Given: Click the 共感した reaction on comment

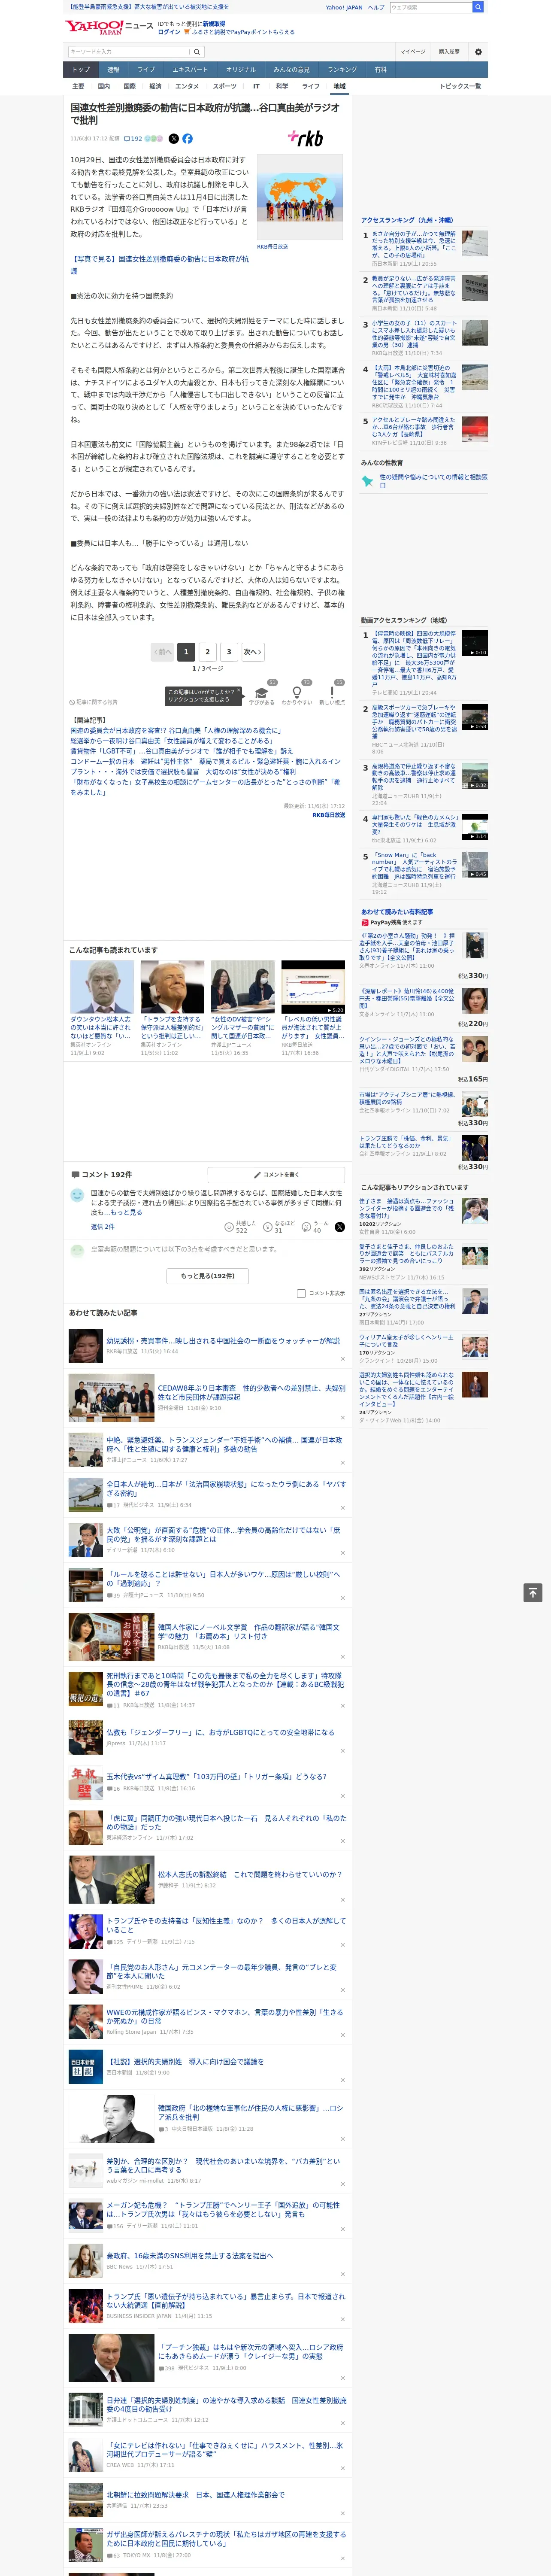Looking at the screenshot, I should tap(240, 1227).
